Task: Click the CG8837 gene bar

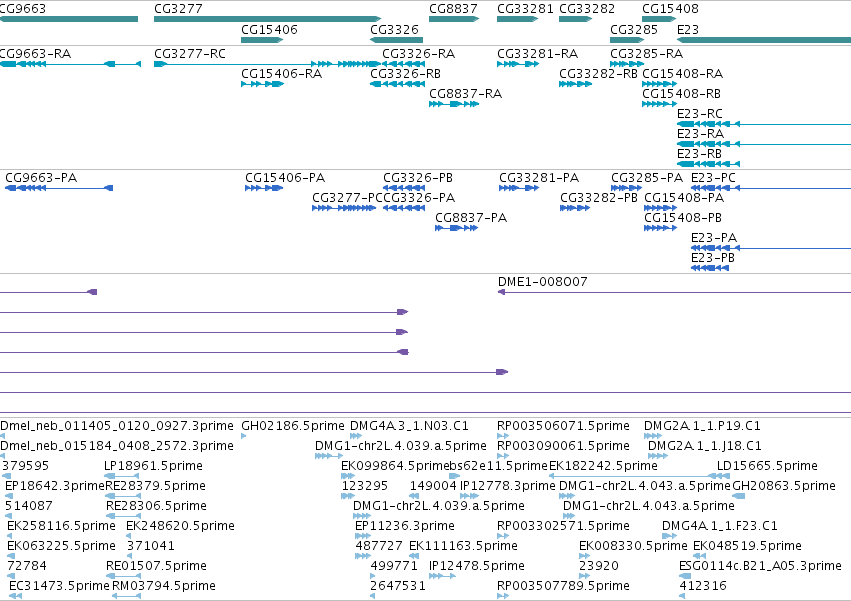Action: (x=454, y=19)
